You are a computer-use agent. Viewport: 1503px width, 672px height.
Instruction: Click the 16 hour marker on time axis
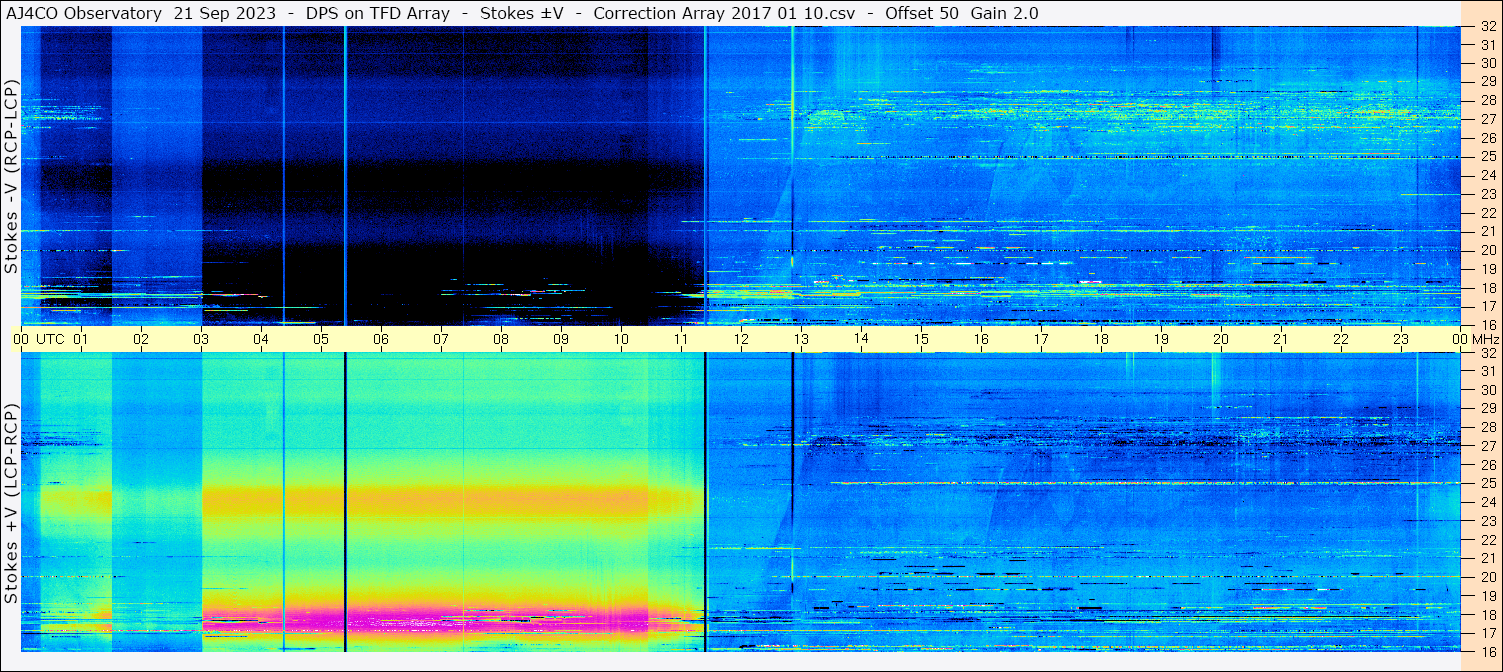(981, 339)
